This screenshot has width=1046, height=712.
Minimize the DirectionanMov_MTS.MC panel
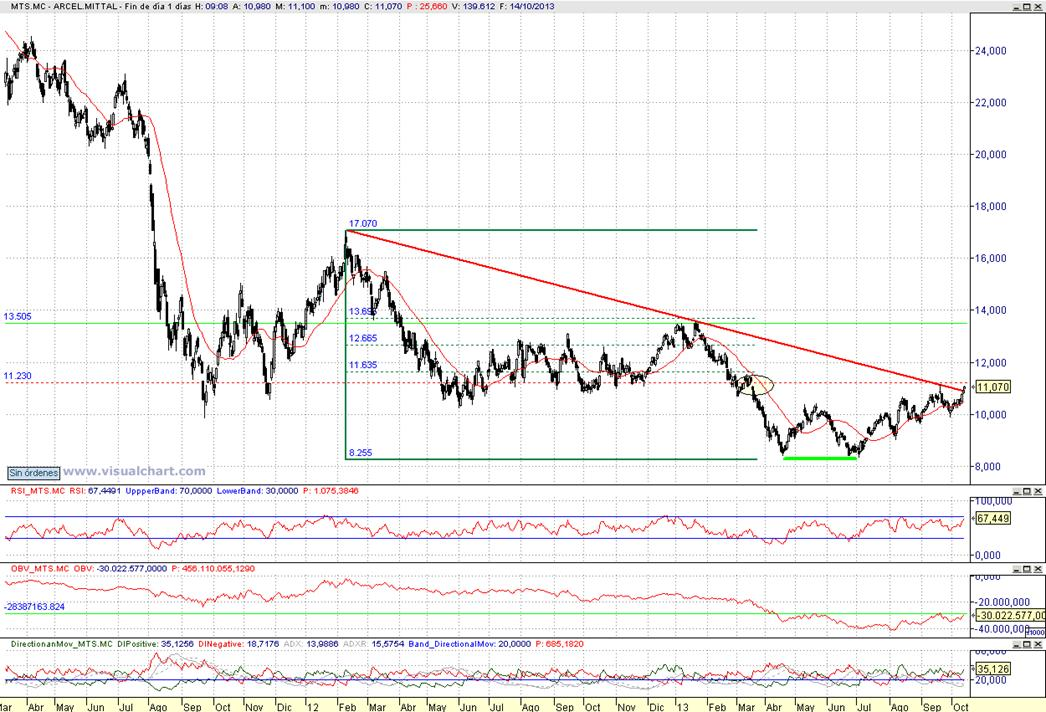1017,644
